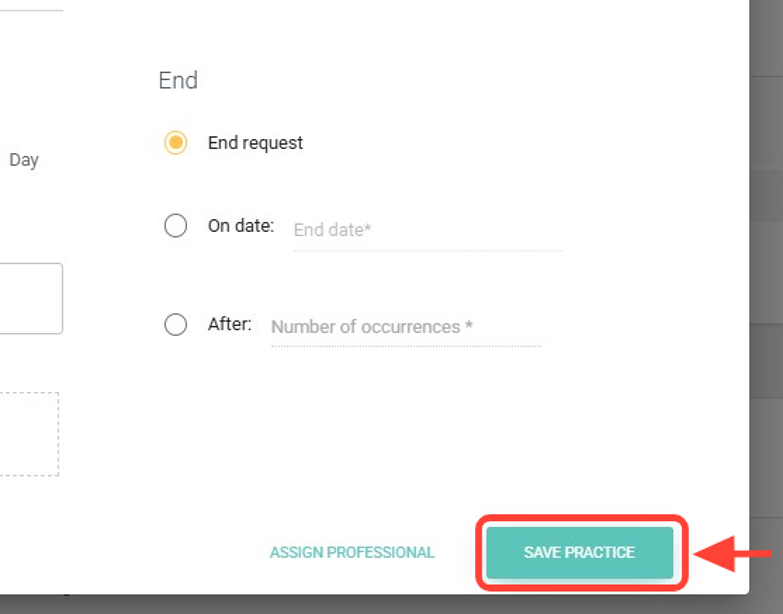Click the underlined field at top-left corner
The image size is (783, 614).
pos(30,5)
